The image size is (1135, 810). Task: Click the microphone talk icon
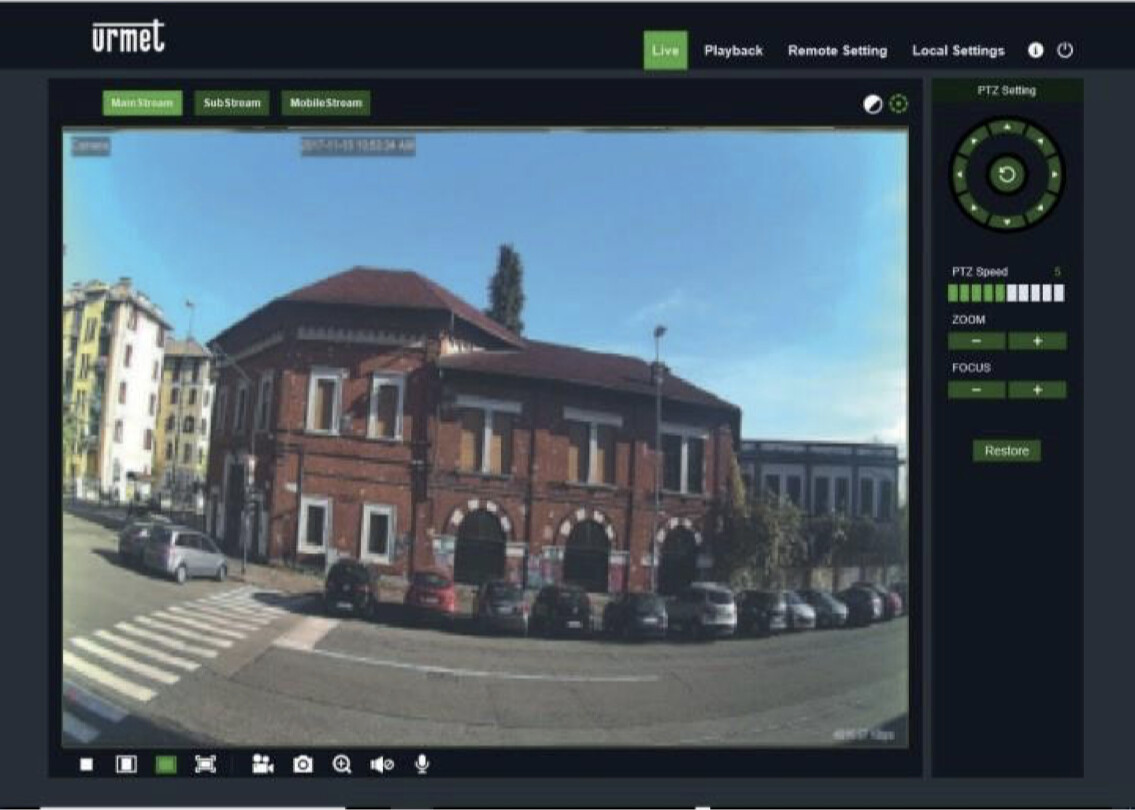click(x=422, y=764)
